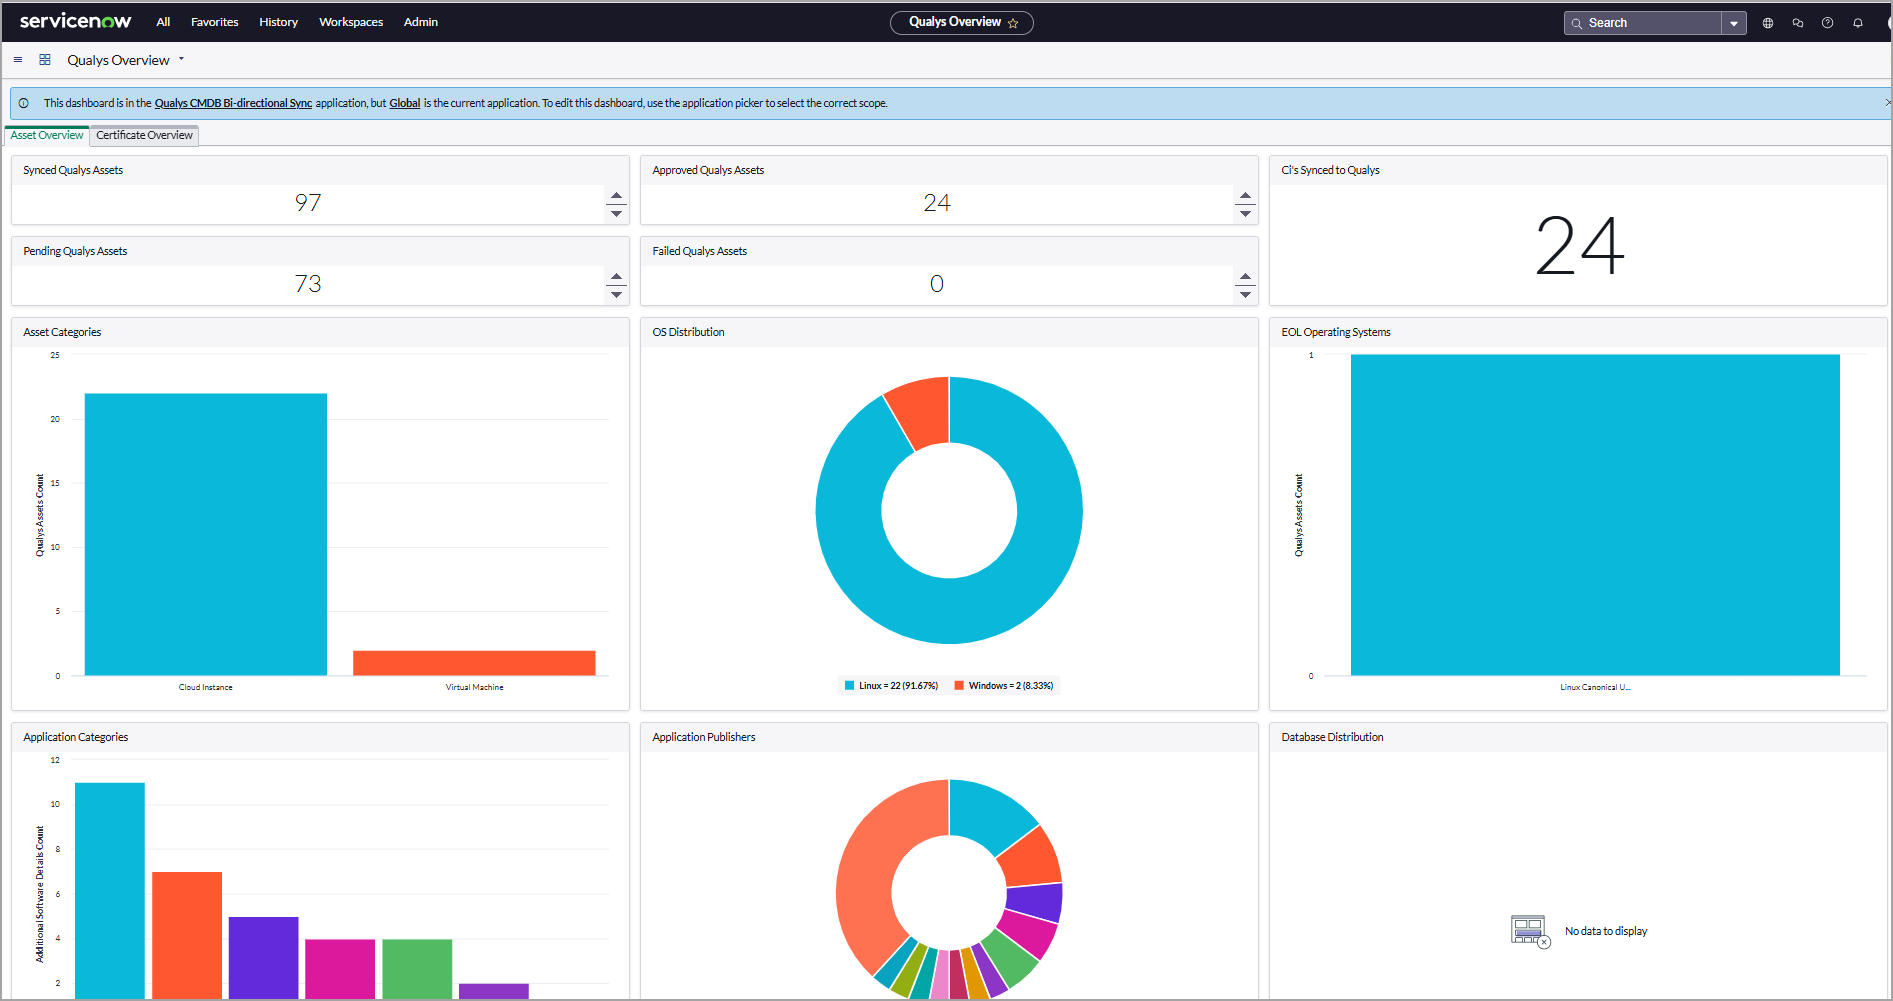Click the ServiceNow logo

pos(76,21)
